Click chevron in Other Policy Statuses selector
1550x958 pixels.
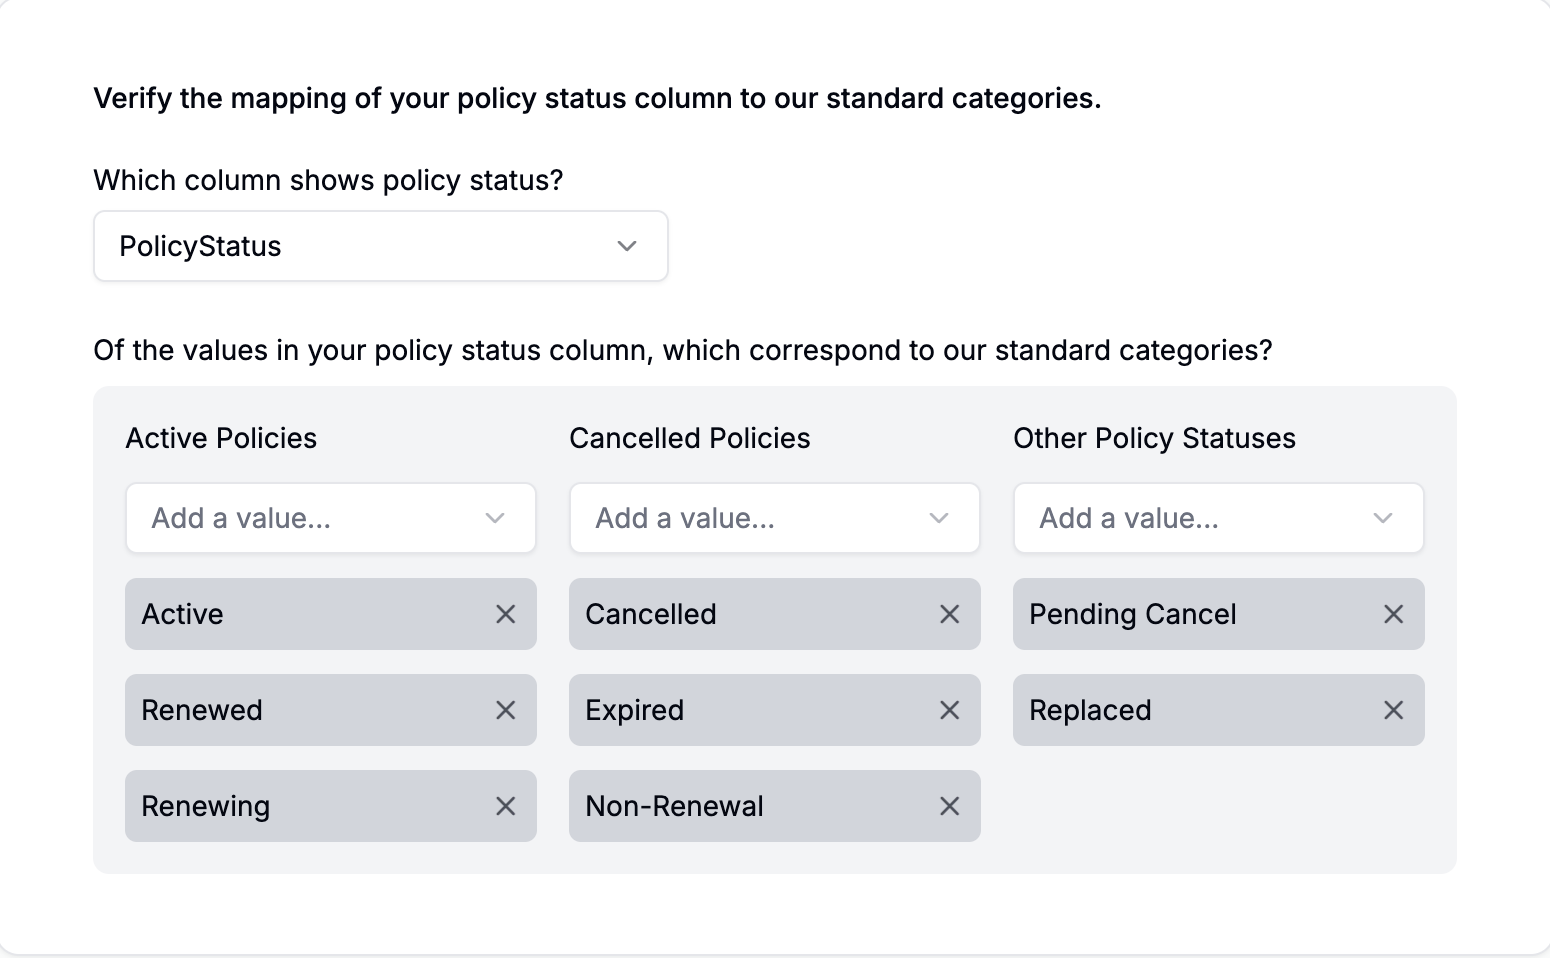(x=1383, y=518)
